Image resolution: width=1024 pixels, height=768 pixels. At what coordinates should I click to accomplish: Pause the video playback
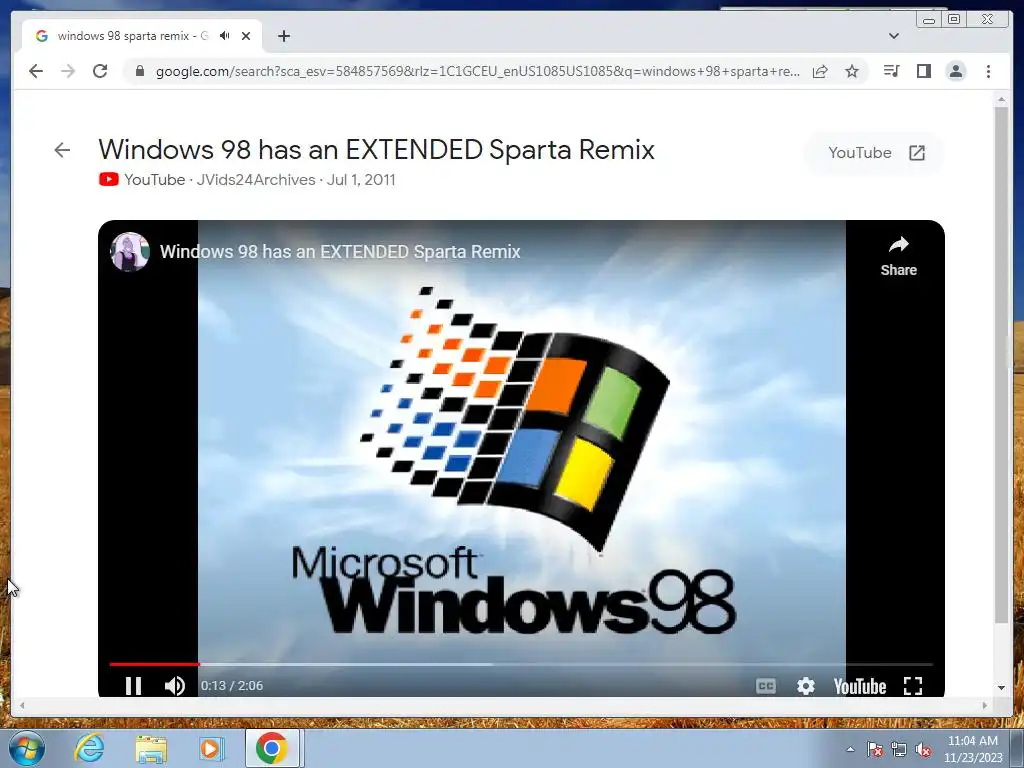[x=133, y=686]
